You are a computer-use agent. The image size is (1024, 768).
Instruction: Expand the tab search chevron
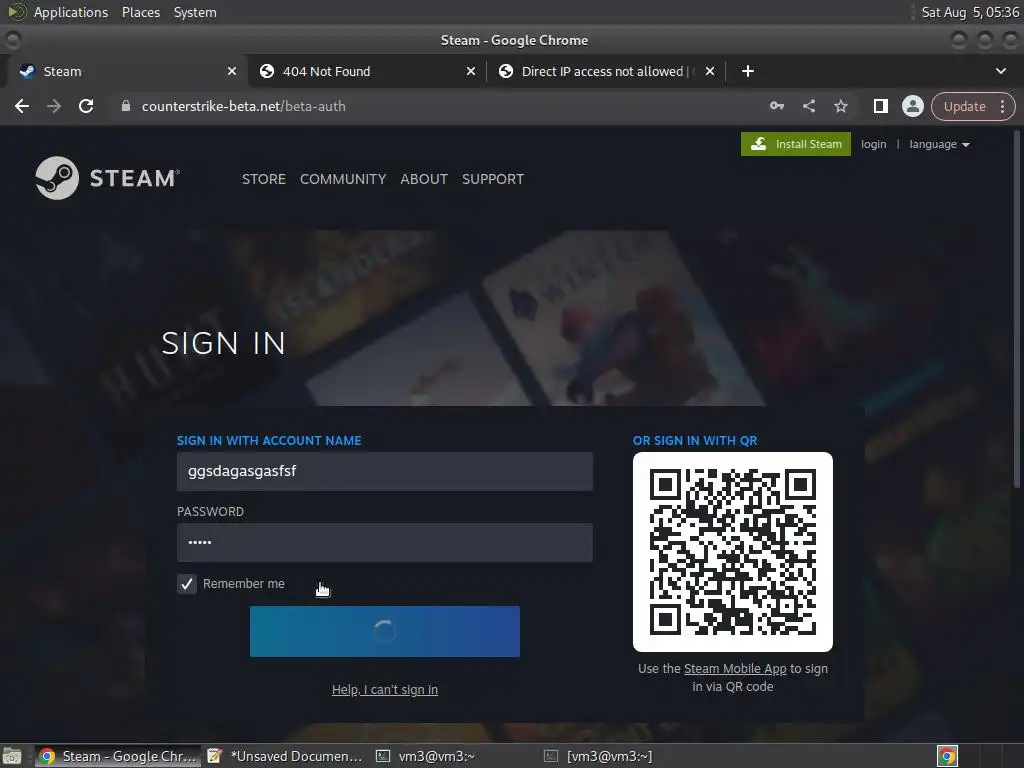(1000, 71)
